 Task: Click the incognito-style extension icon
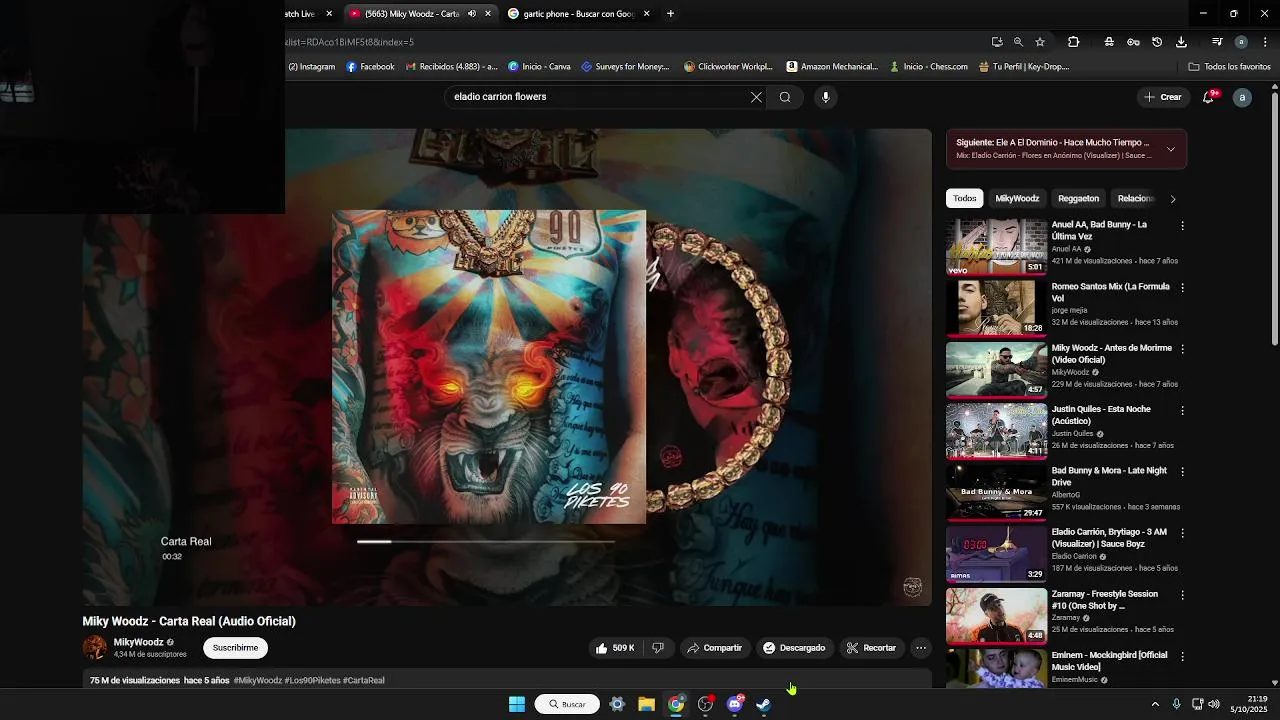(1109, 42)
